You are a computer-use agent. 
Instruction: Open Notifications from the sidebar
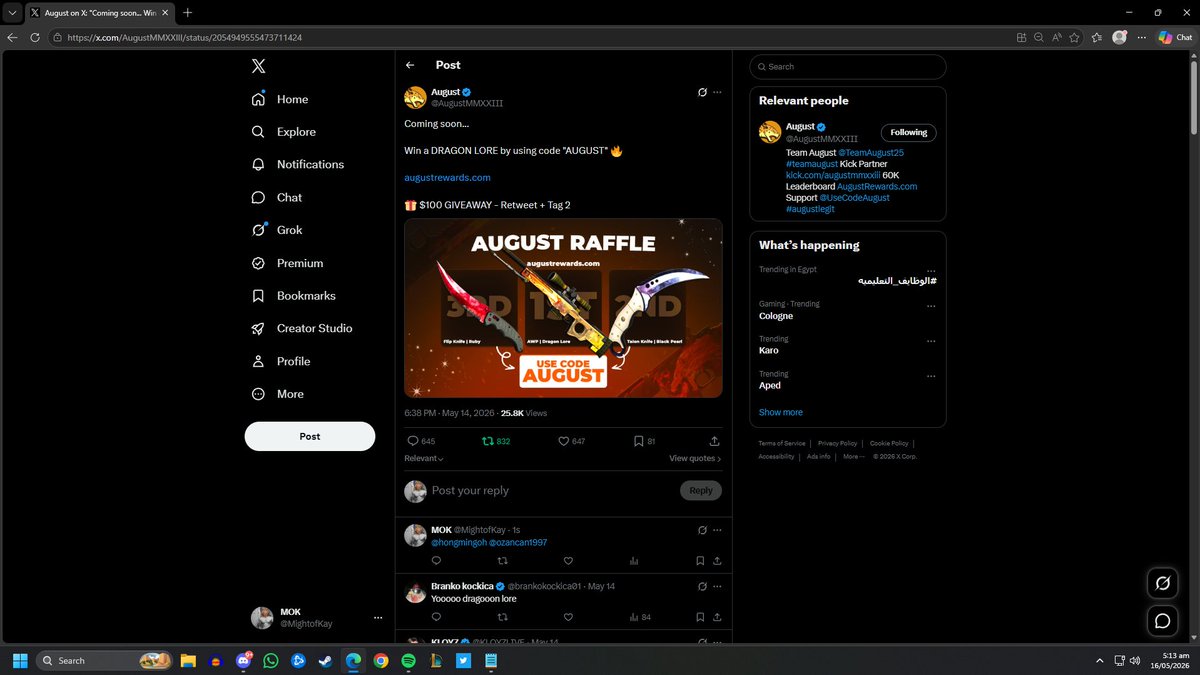298,164
